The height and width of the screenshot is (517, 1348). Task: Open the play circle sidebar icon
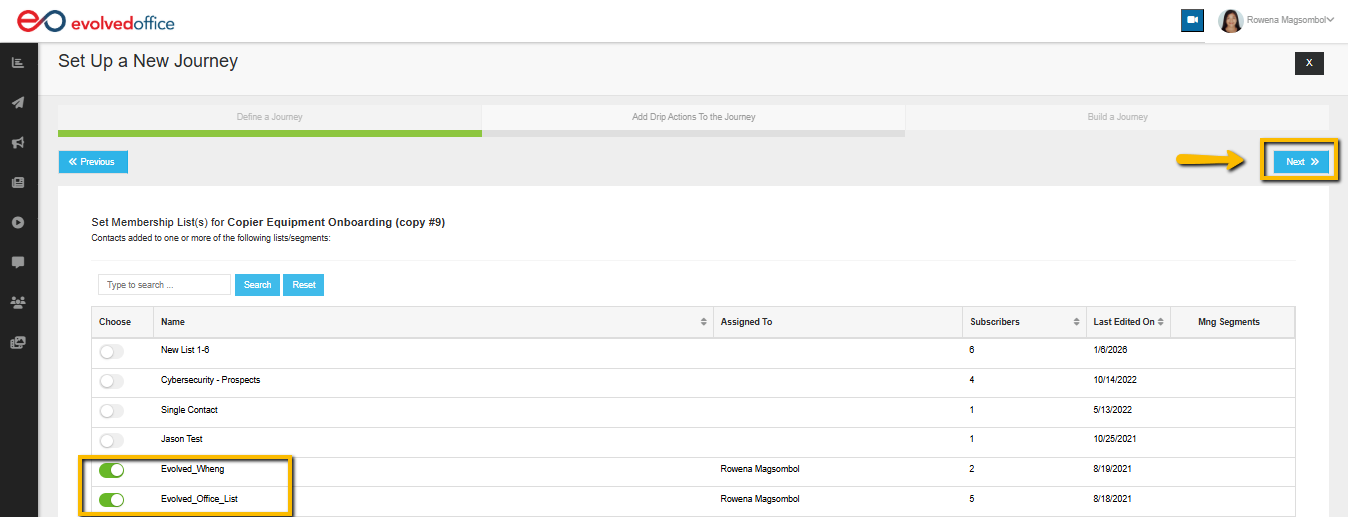tap(18, 222)
